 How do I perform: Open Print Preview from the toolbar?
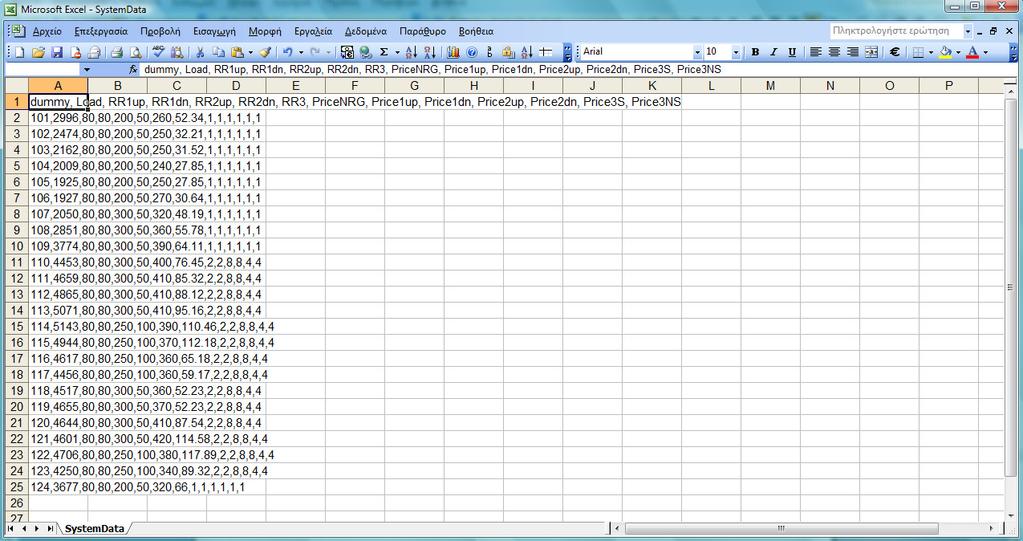[x=136, y=52]
